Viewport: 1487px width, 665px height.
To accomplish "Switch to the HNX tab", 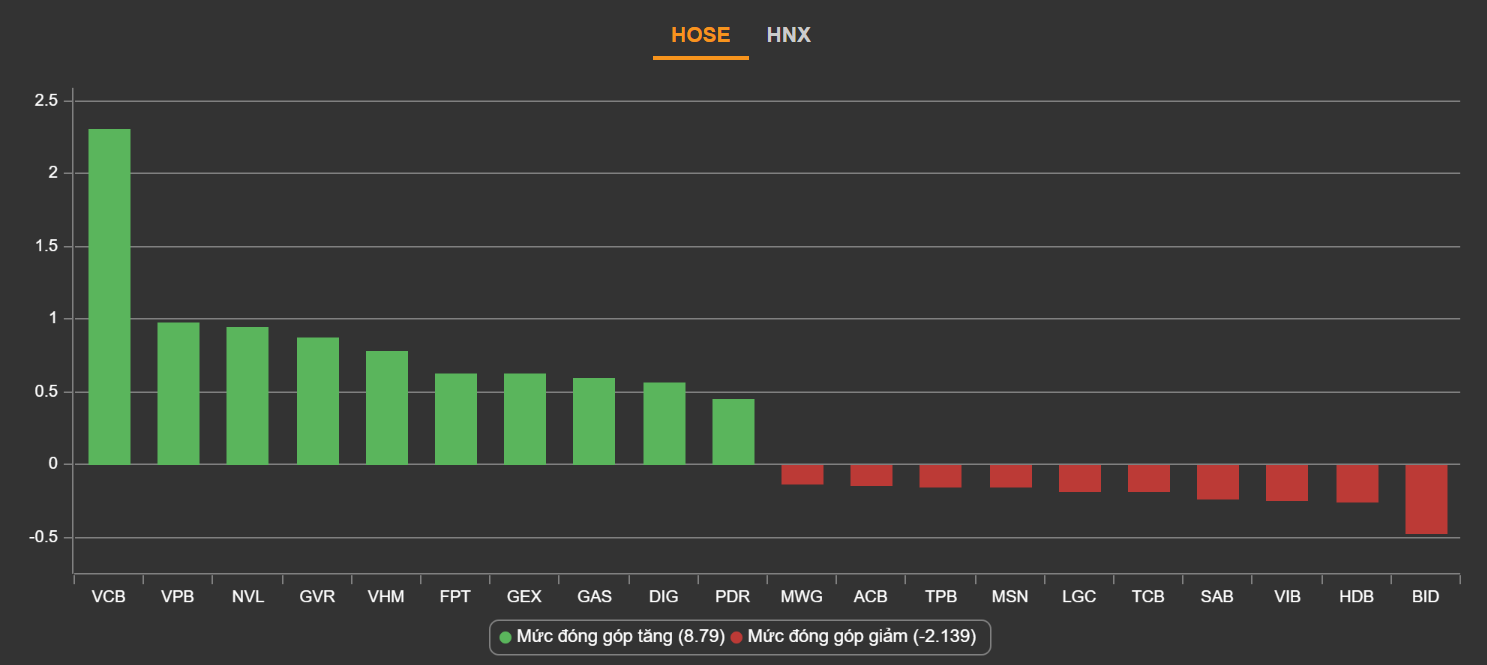I will 788,35.
